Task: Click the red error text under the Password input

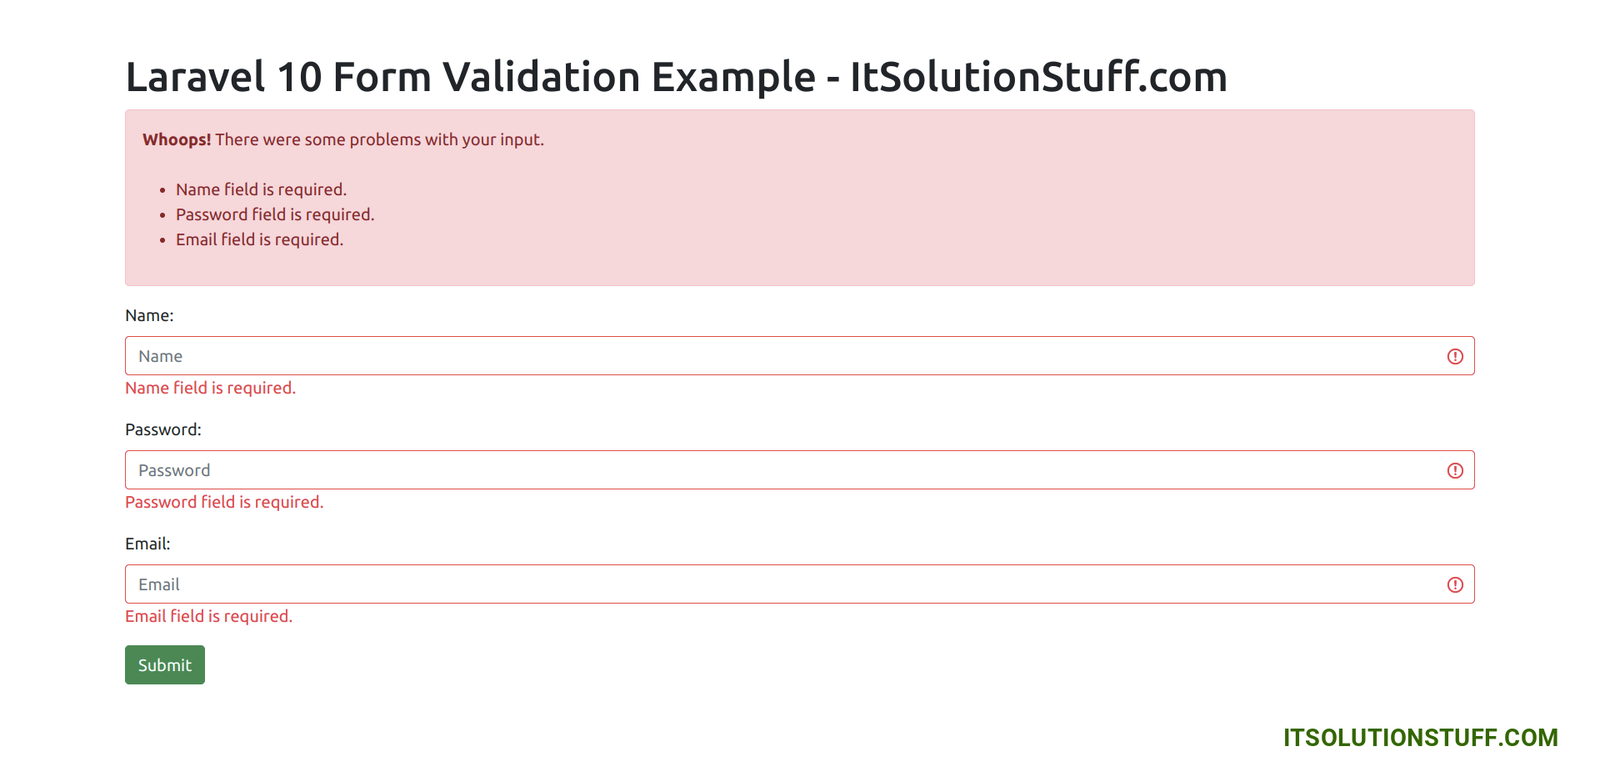Action: pyautogui.click(x=224, y=502)
